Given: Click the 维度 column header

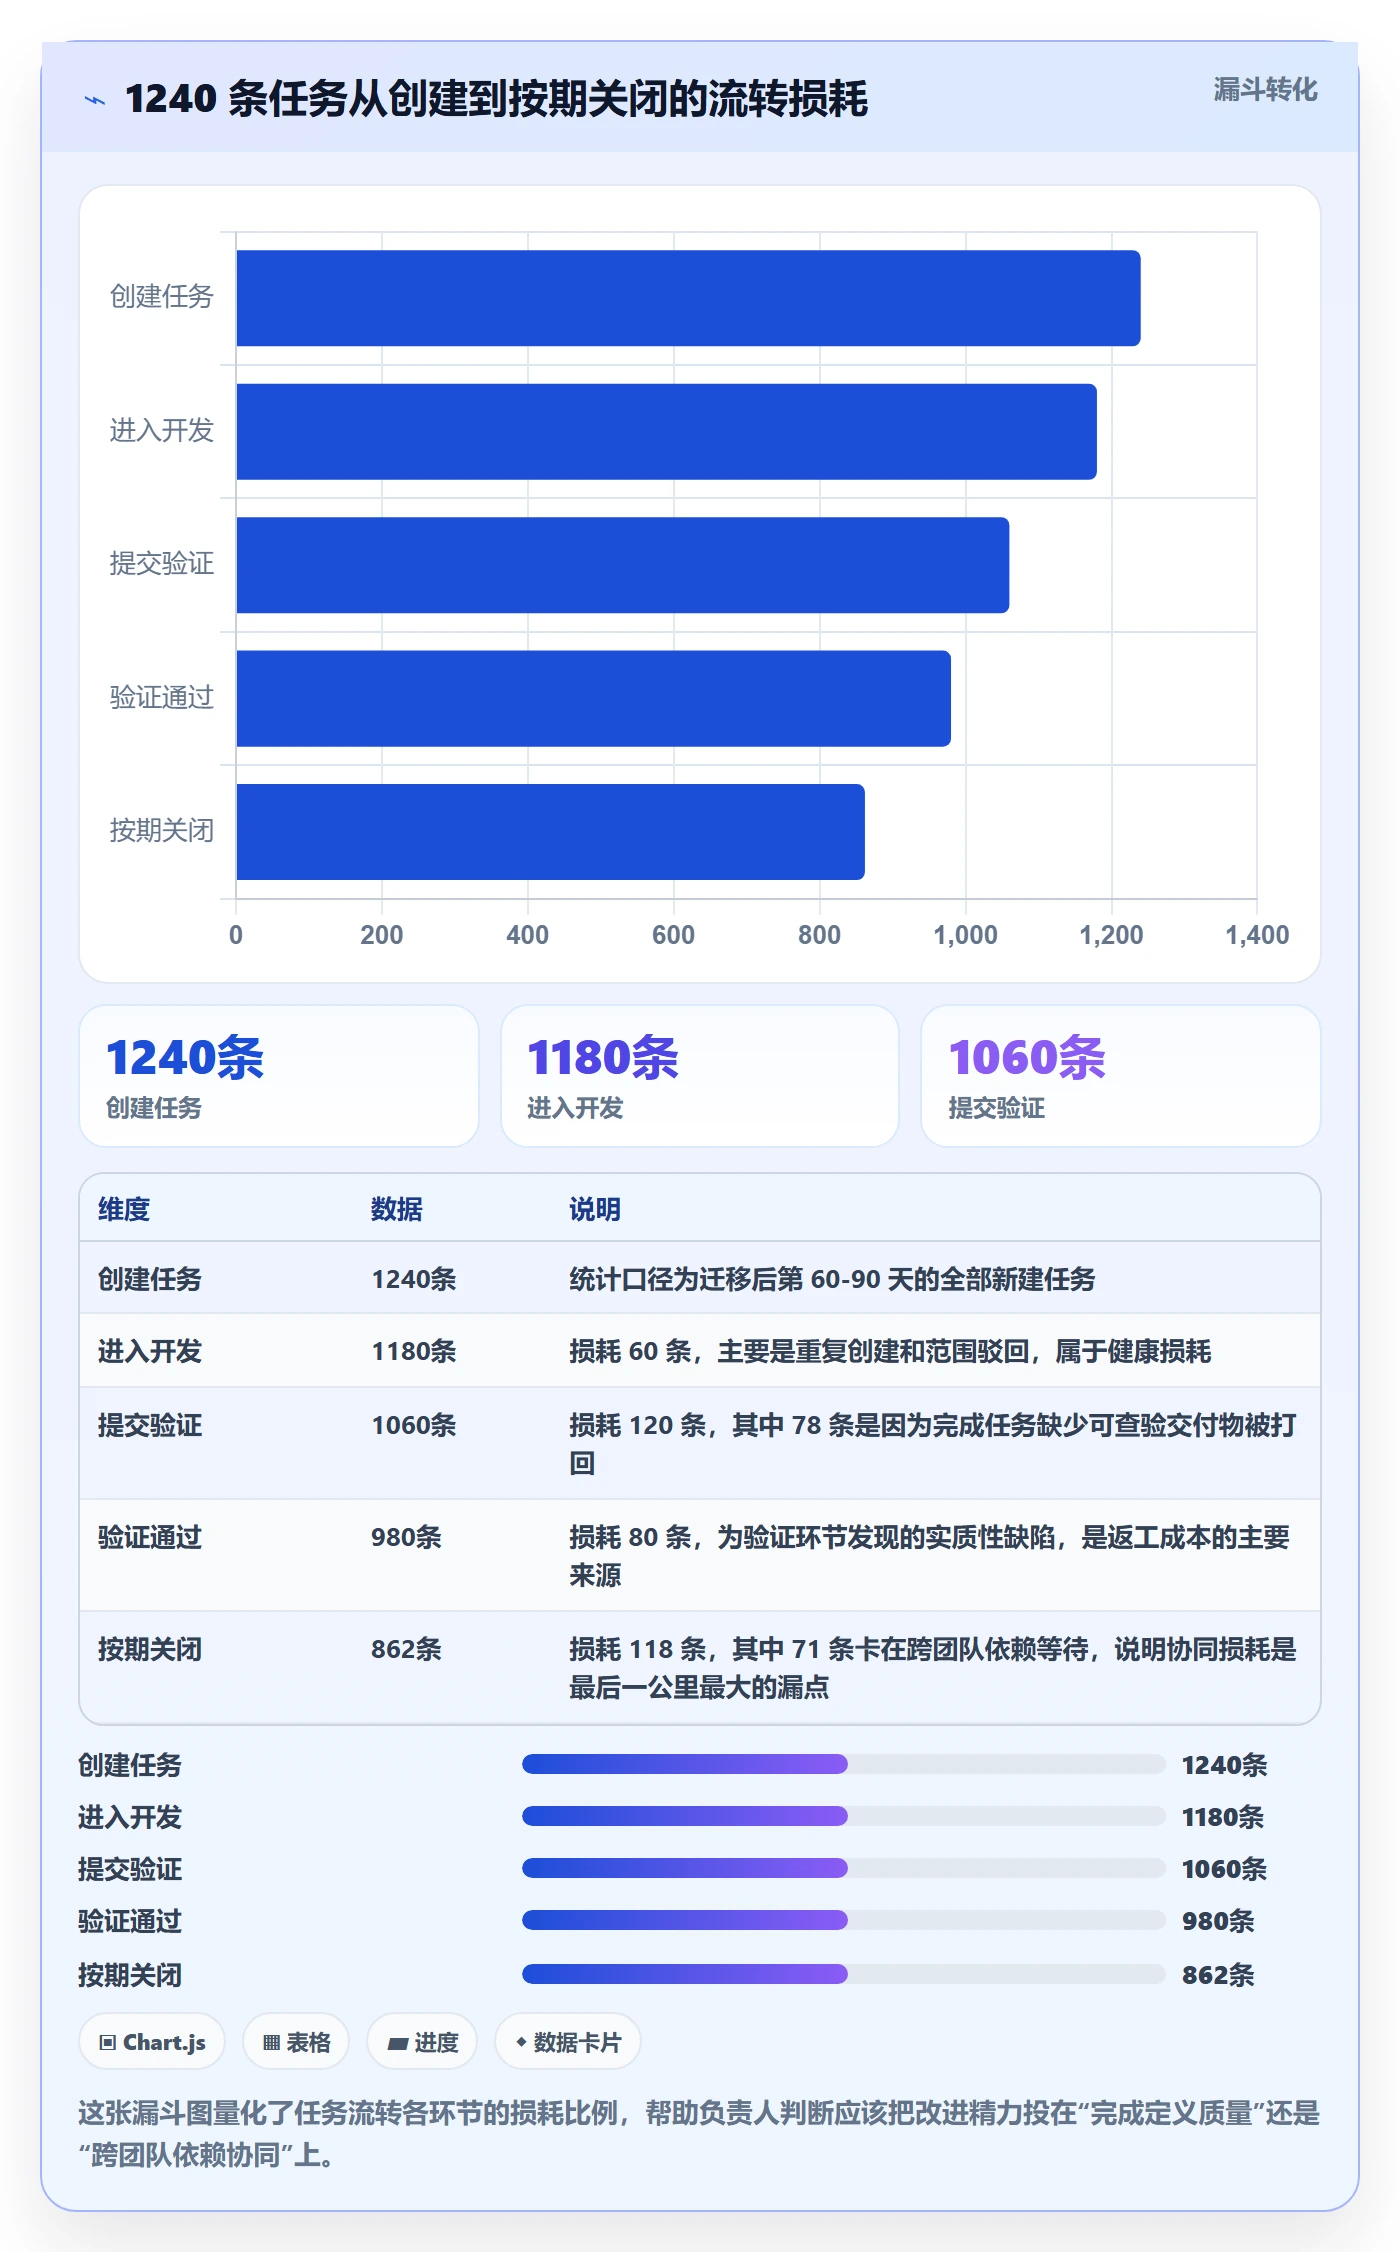Looking at the screenshot, I should 124,1209.
